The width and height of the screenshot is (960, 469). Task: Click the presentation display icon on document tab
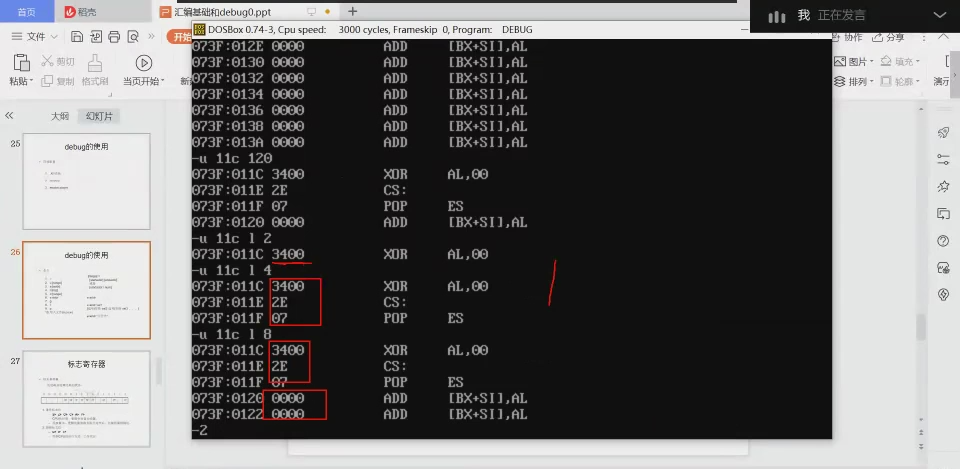point(311,12)
